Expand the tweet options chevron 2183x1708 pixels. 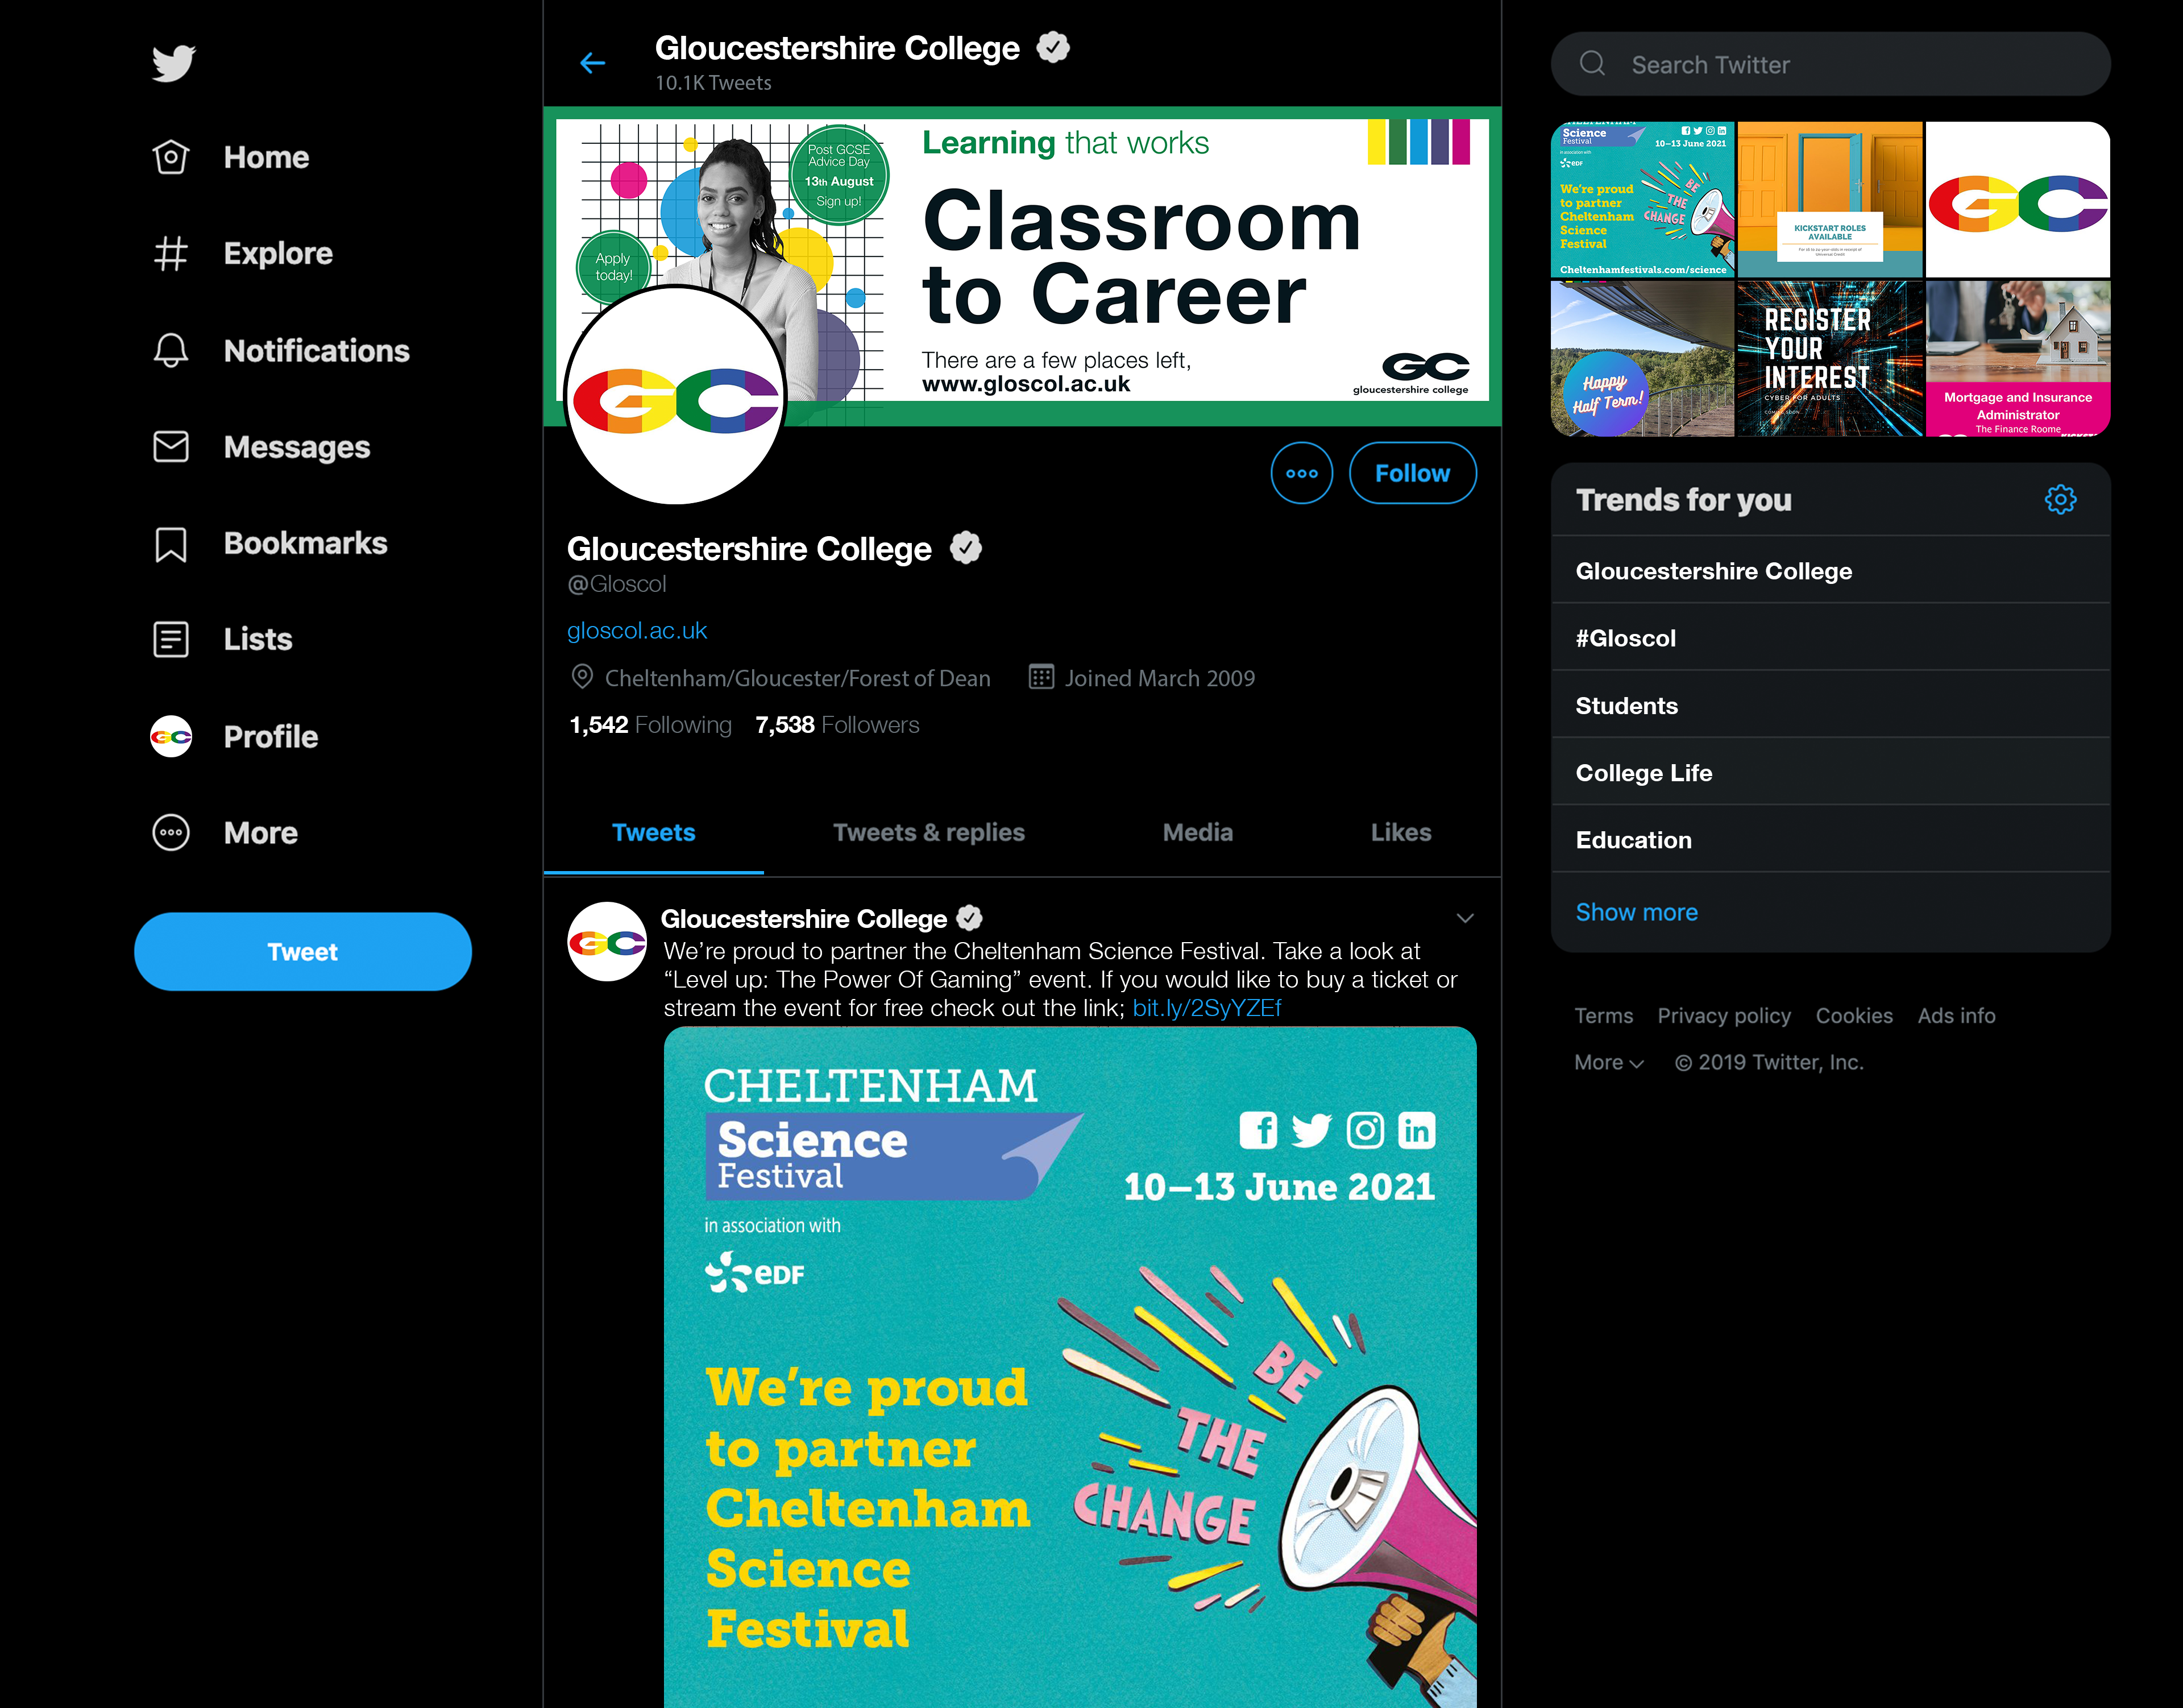[1465, 918]
